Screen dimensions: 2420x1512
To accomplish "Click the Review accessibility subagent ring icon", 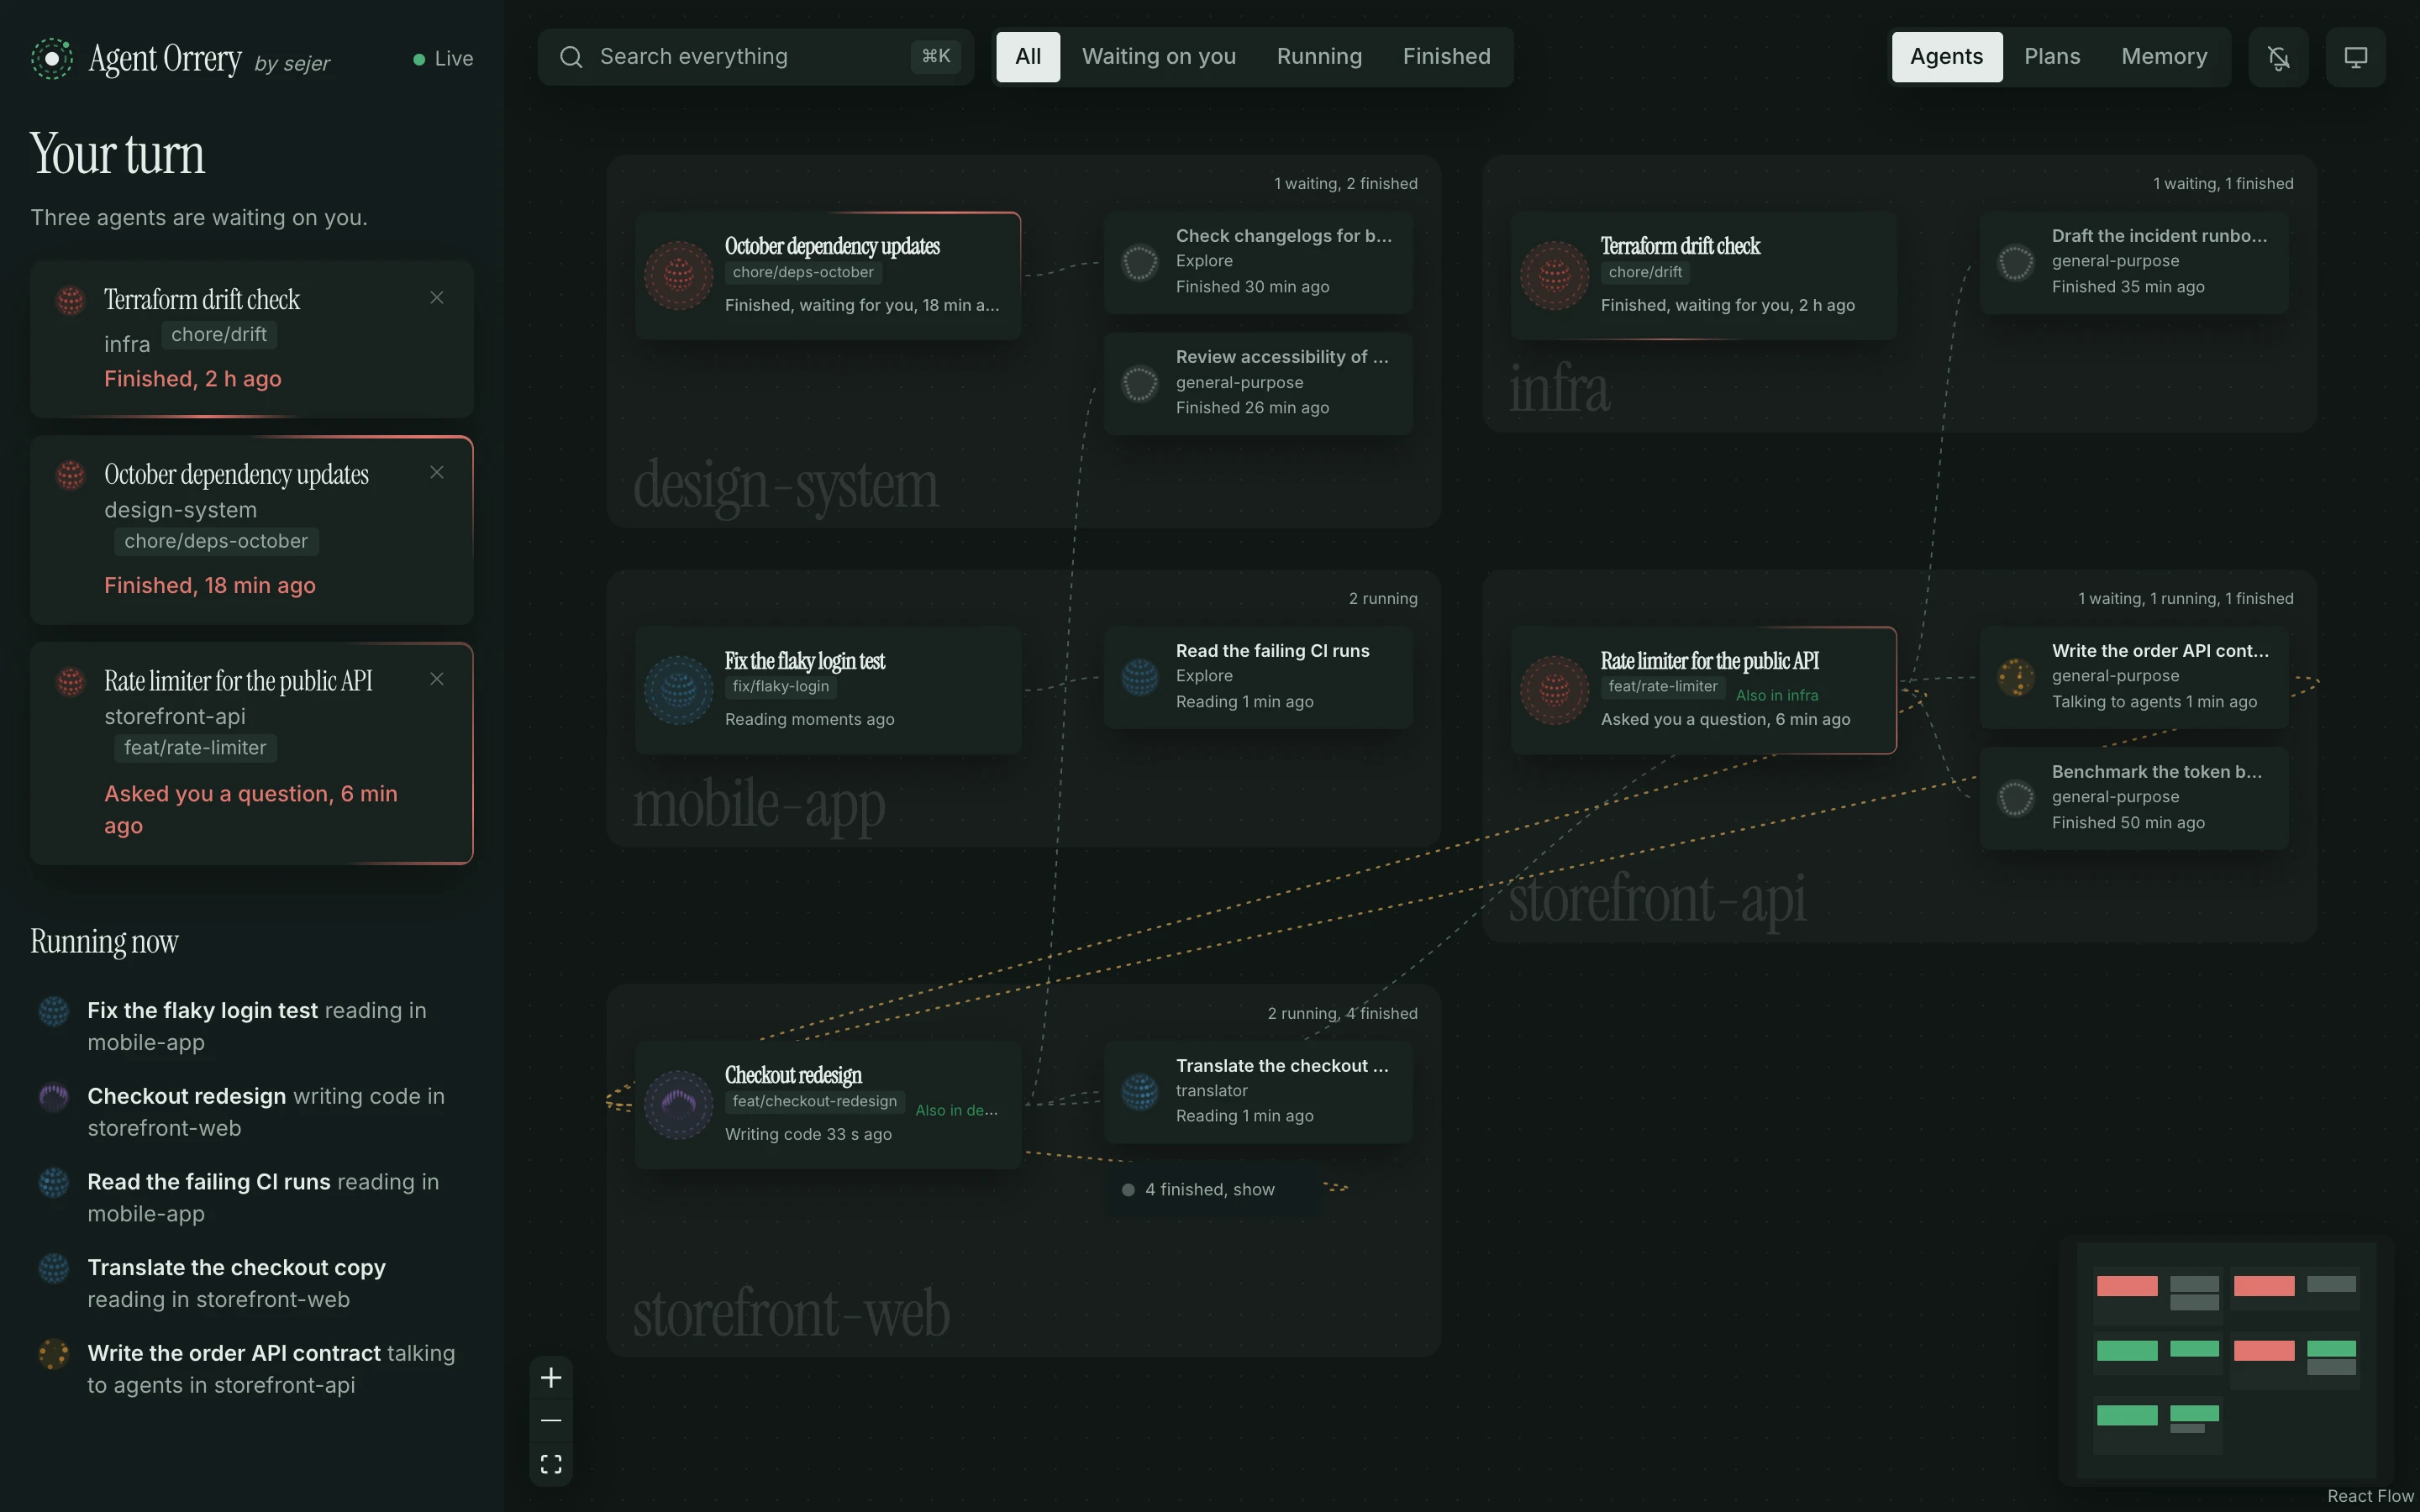I will point(1140,383).
